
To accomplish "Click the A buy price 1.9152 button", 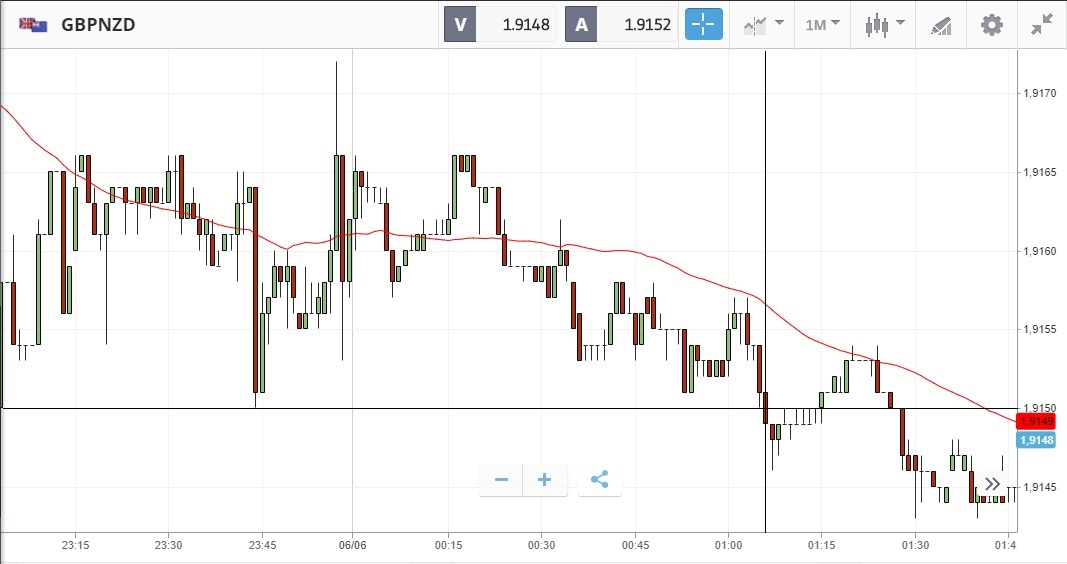I will coord(622,24).
